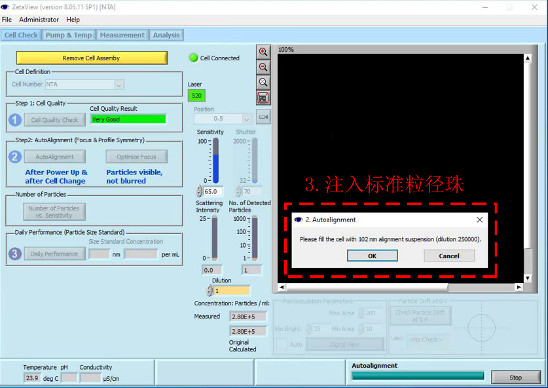Confirm the Autoalignment dialog with OK

point(372,256)
